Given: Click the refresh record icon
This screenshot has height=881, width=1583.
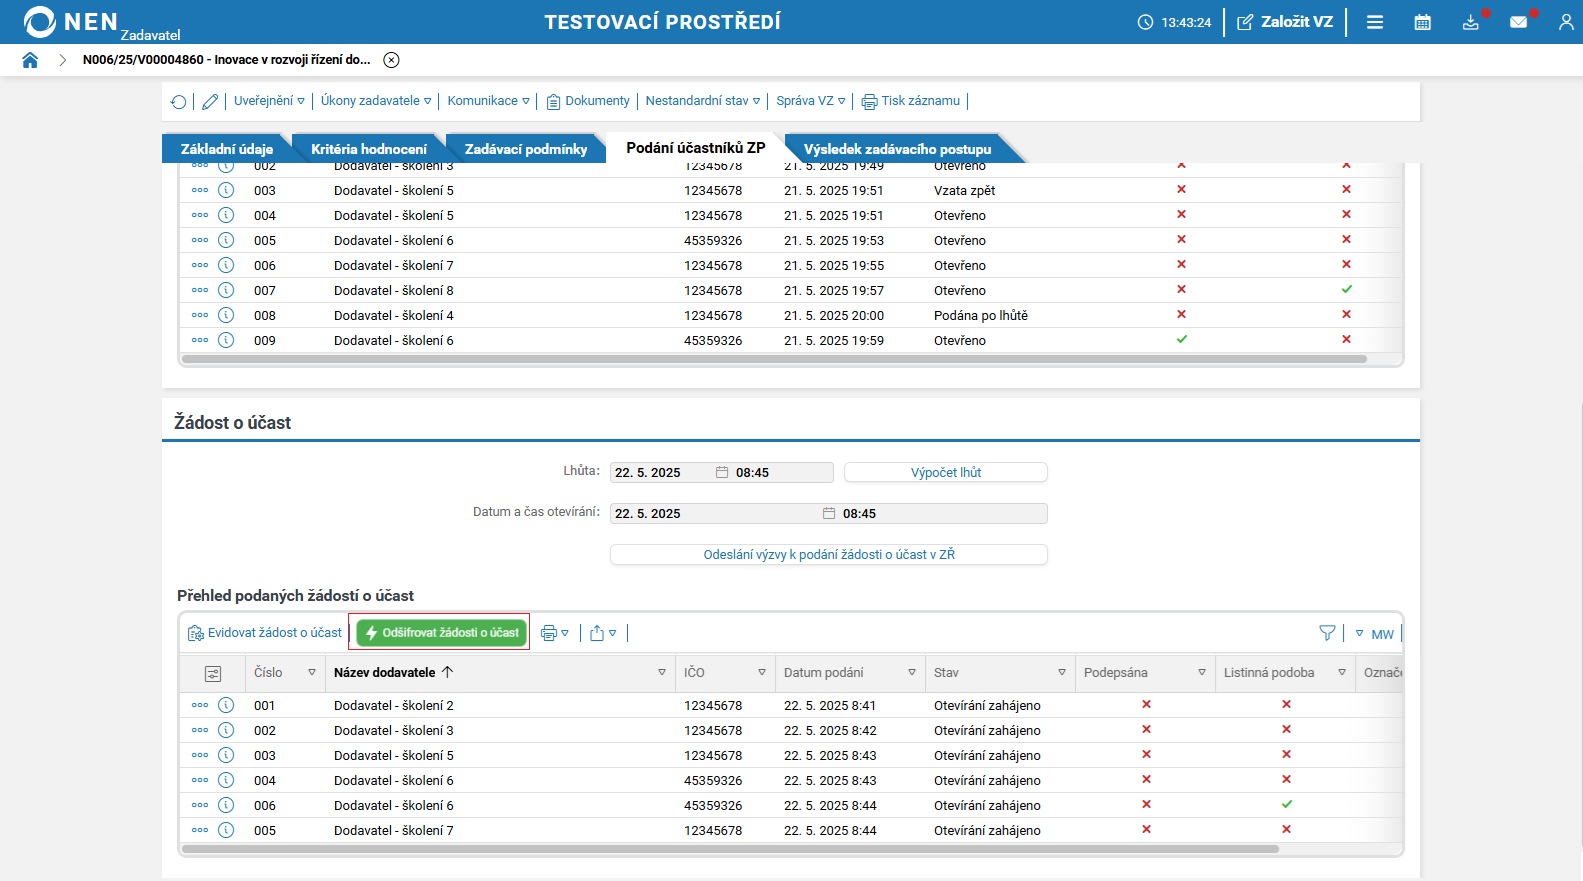Looking at the screenshot, I should pyautogui.click(x=179, y=101).
